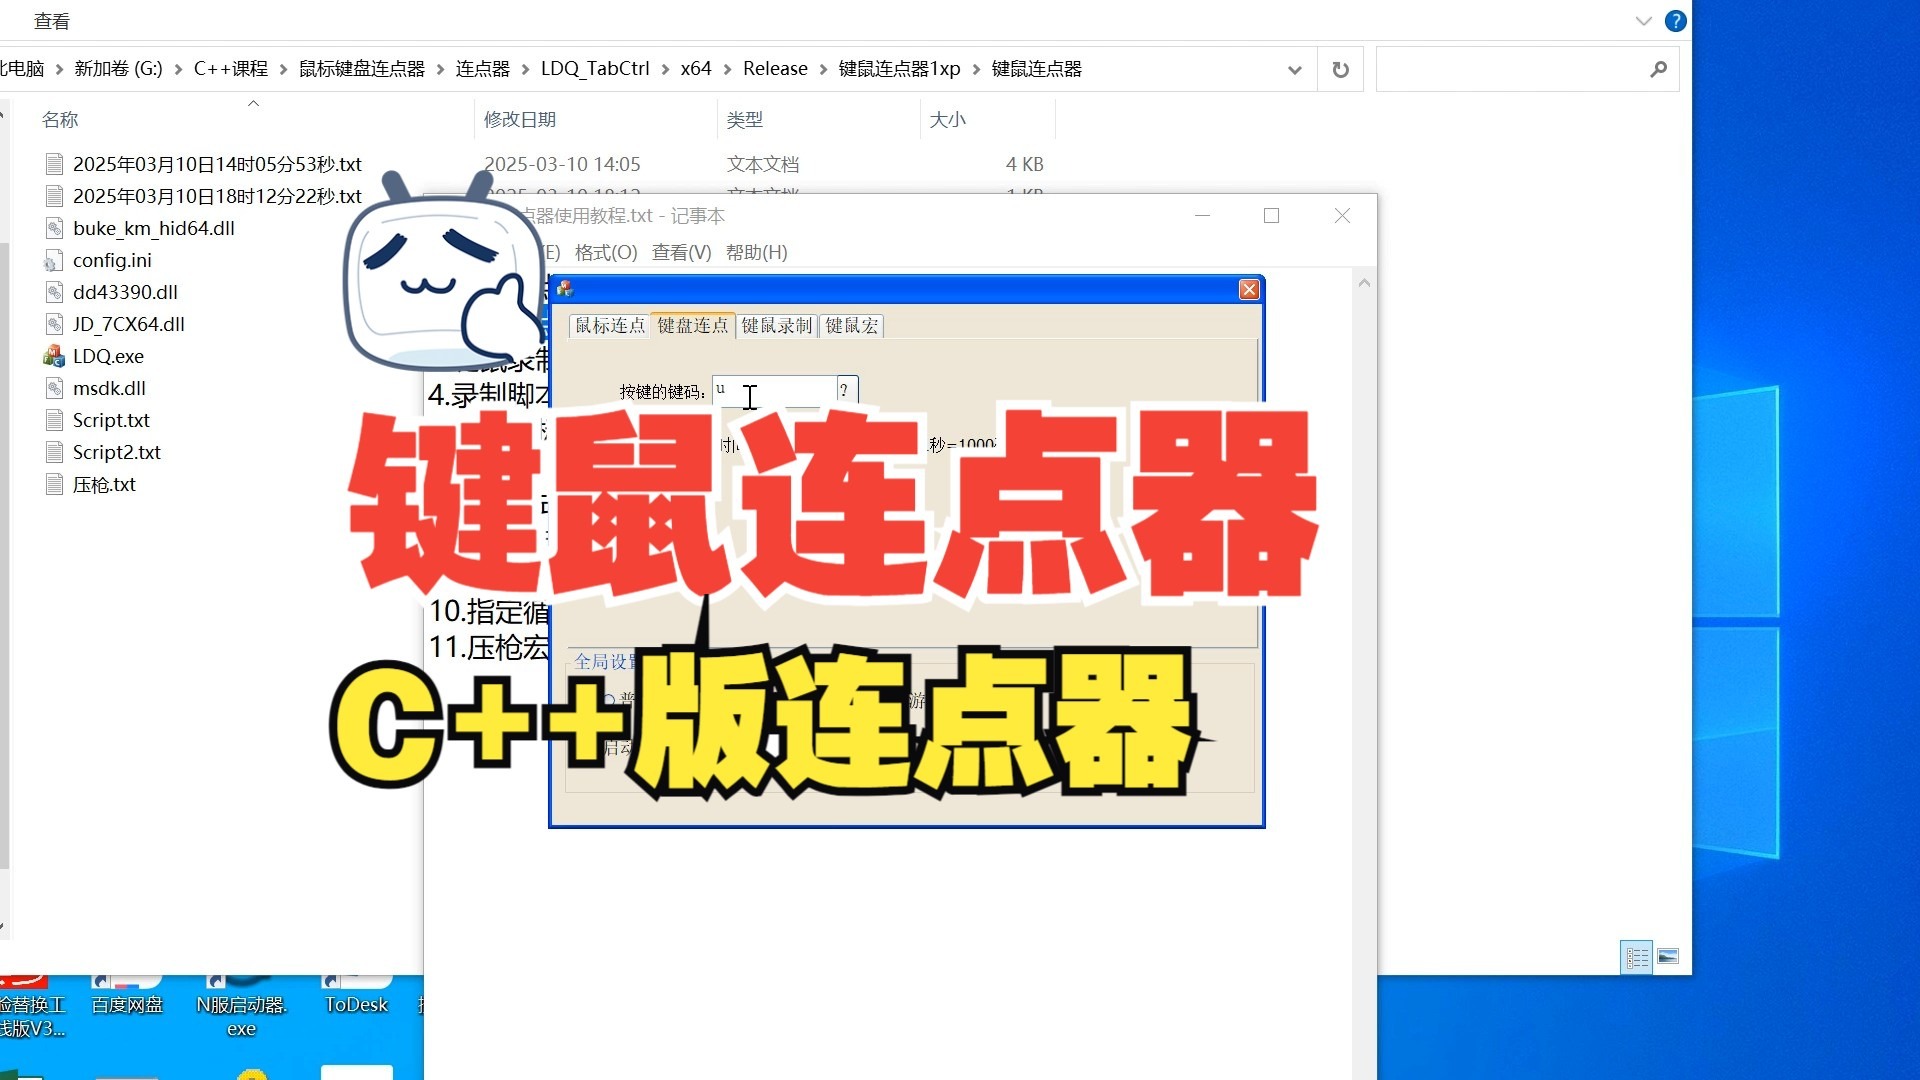Select the LDQ.exe application icon

tap(54, 356)
